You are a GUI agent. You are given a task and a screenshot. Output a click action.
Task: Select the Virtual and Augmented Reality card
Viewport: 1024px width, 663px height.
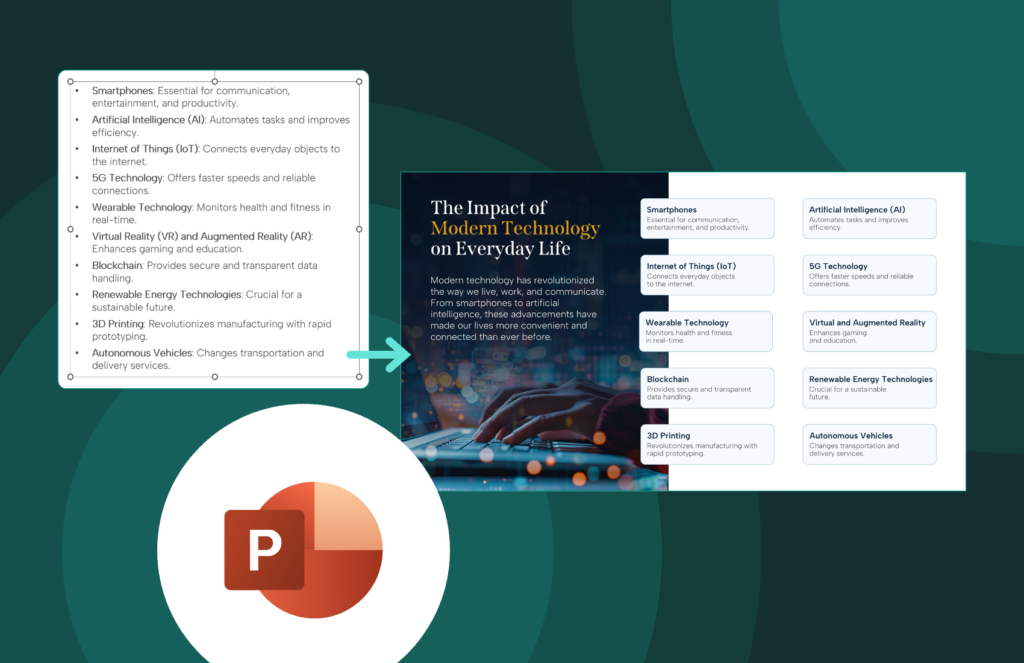click(869, 331)
